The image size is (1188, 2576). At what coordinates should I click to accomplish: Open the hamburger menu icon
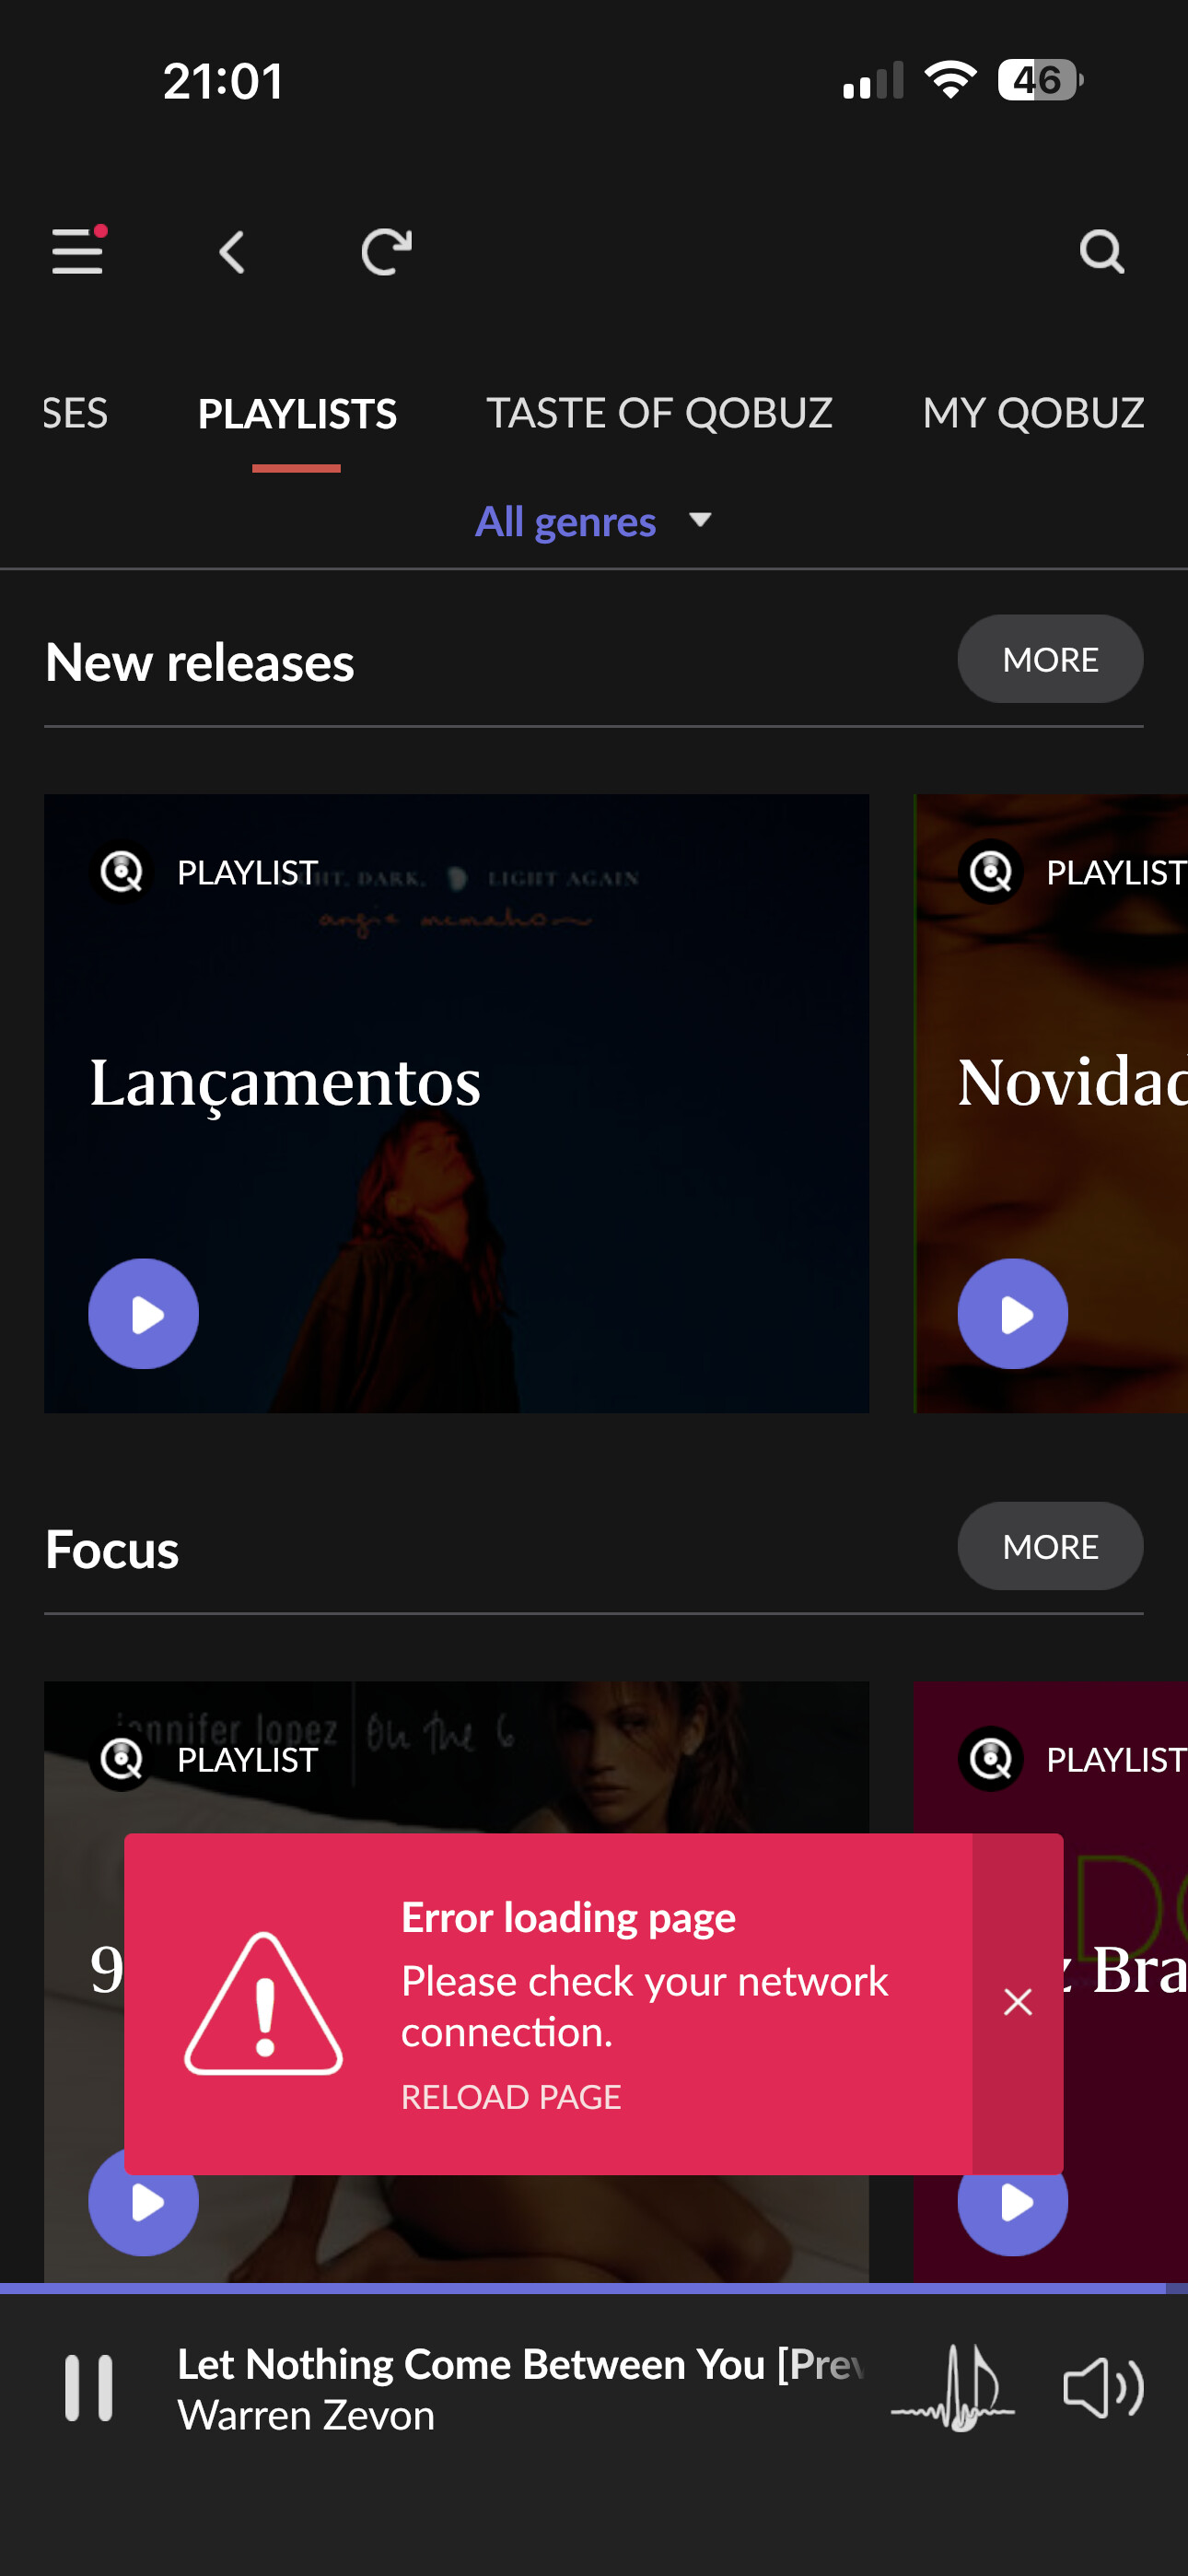point(78,250)
